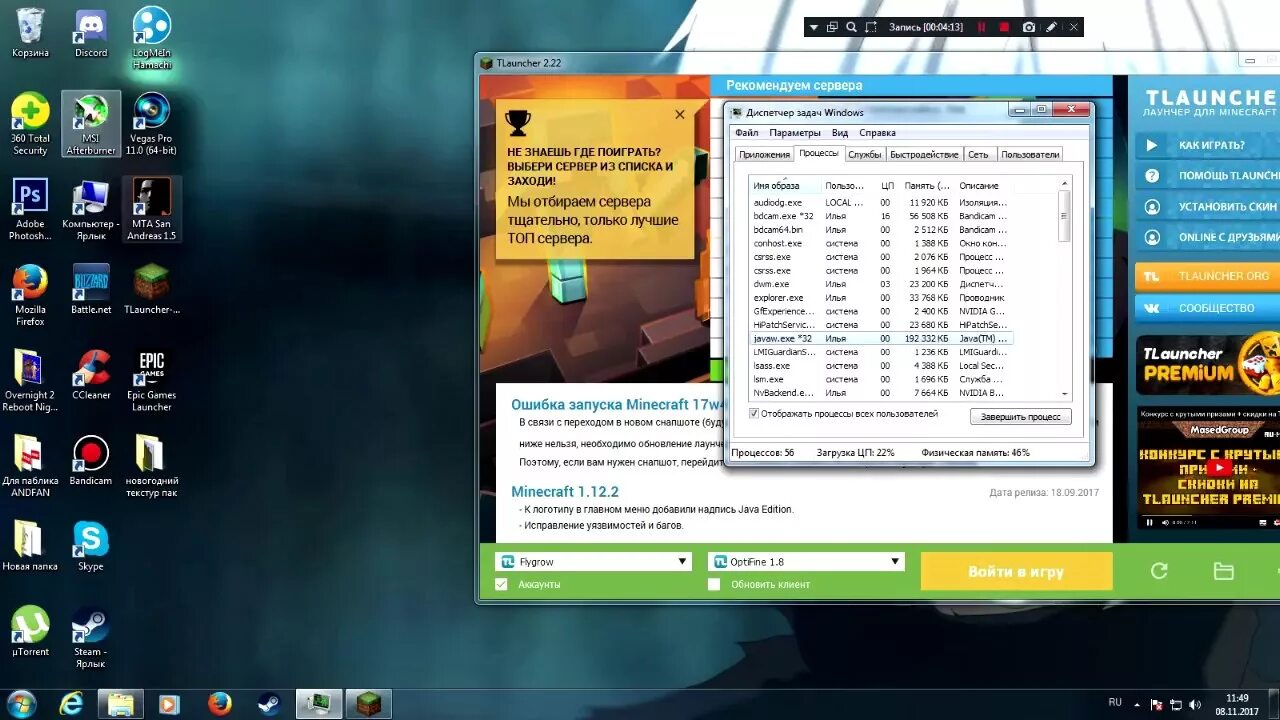Viewport: 1280px width, 720px height.
Task: Select the Battle.net desktop icon
Action: [91, 290]
